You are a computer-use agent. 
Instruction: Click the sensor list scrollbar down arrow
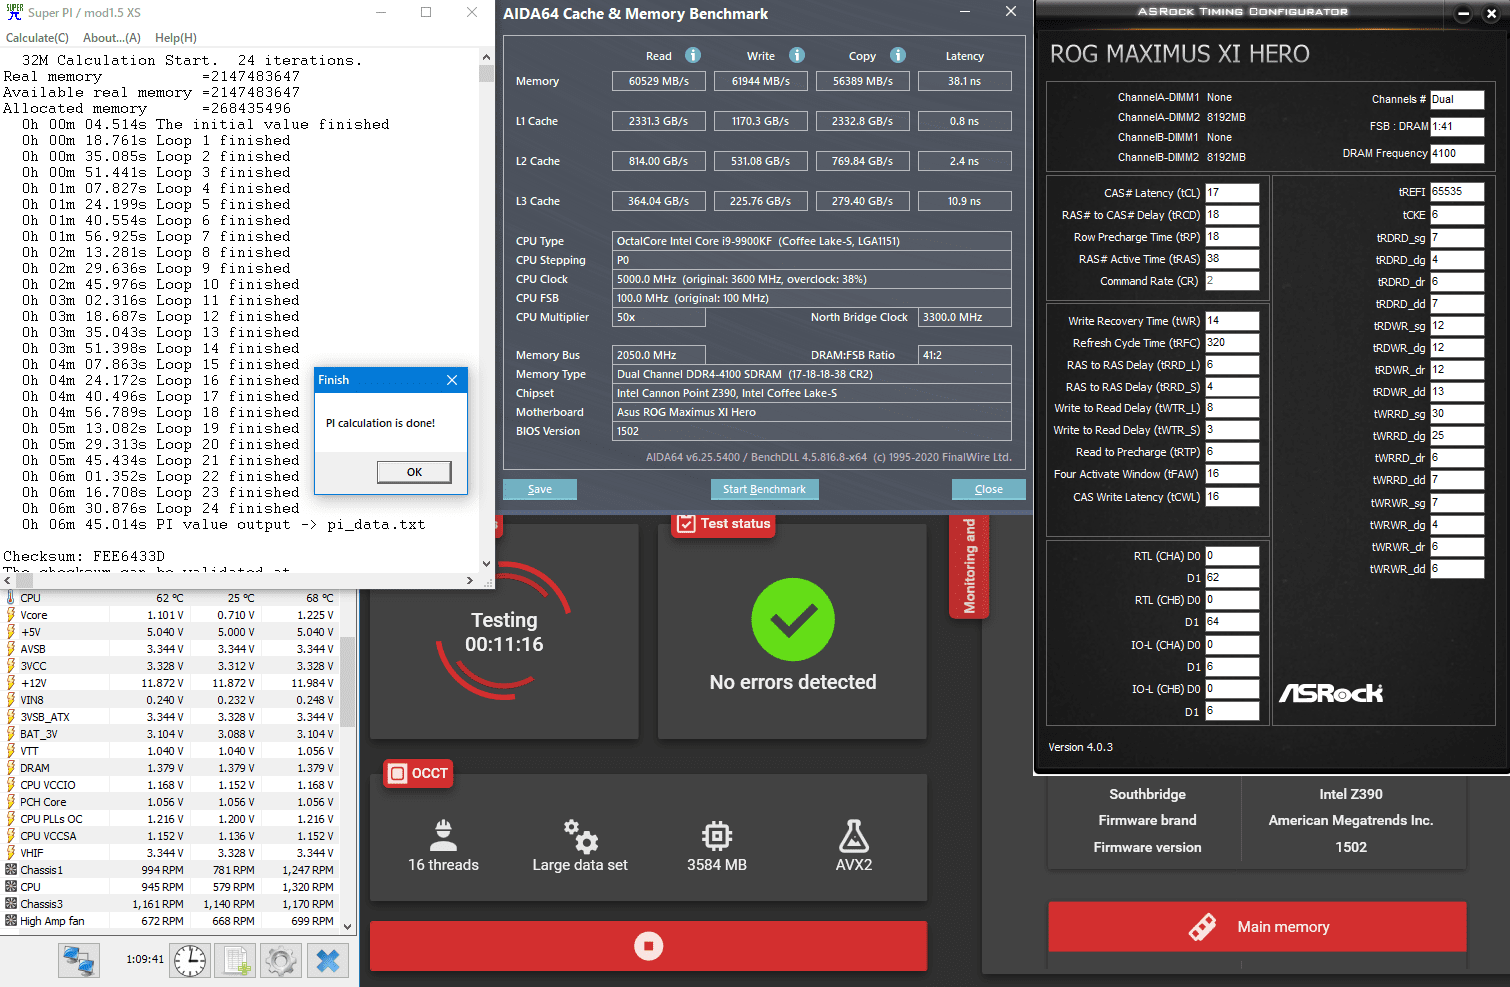(348, 927)
